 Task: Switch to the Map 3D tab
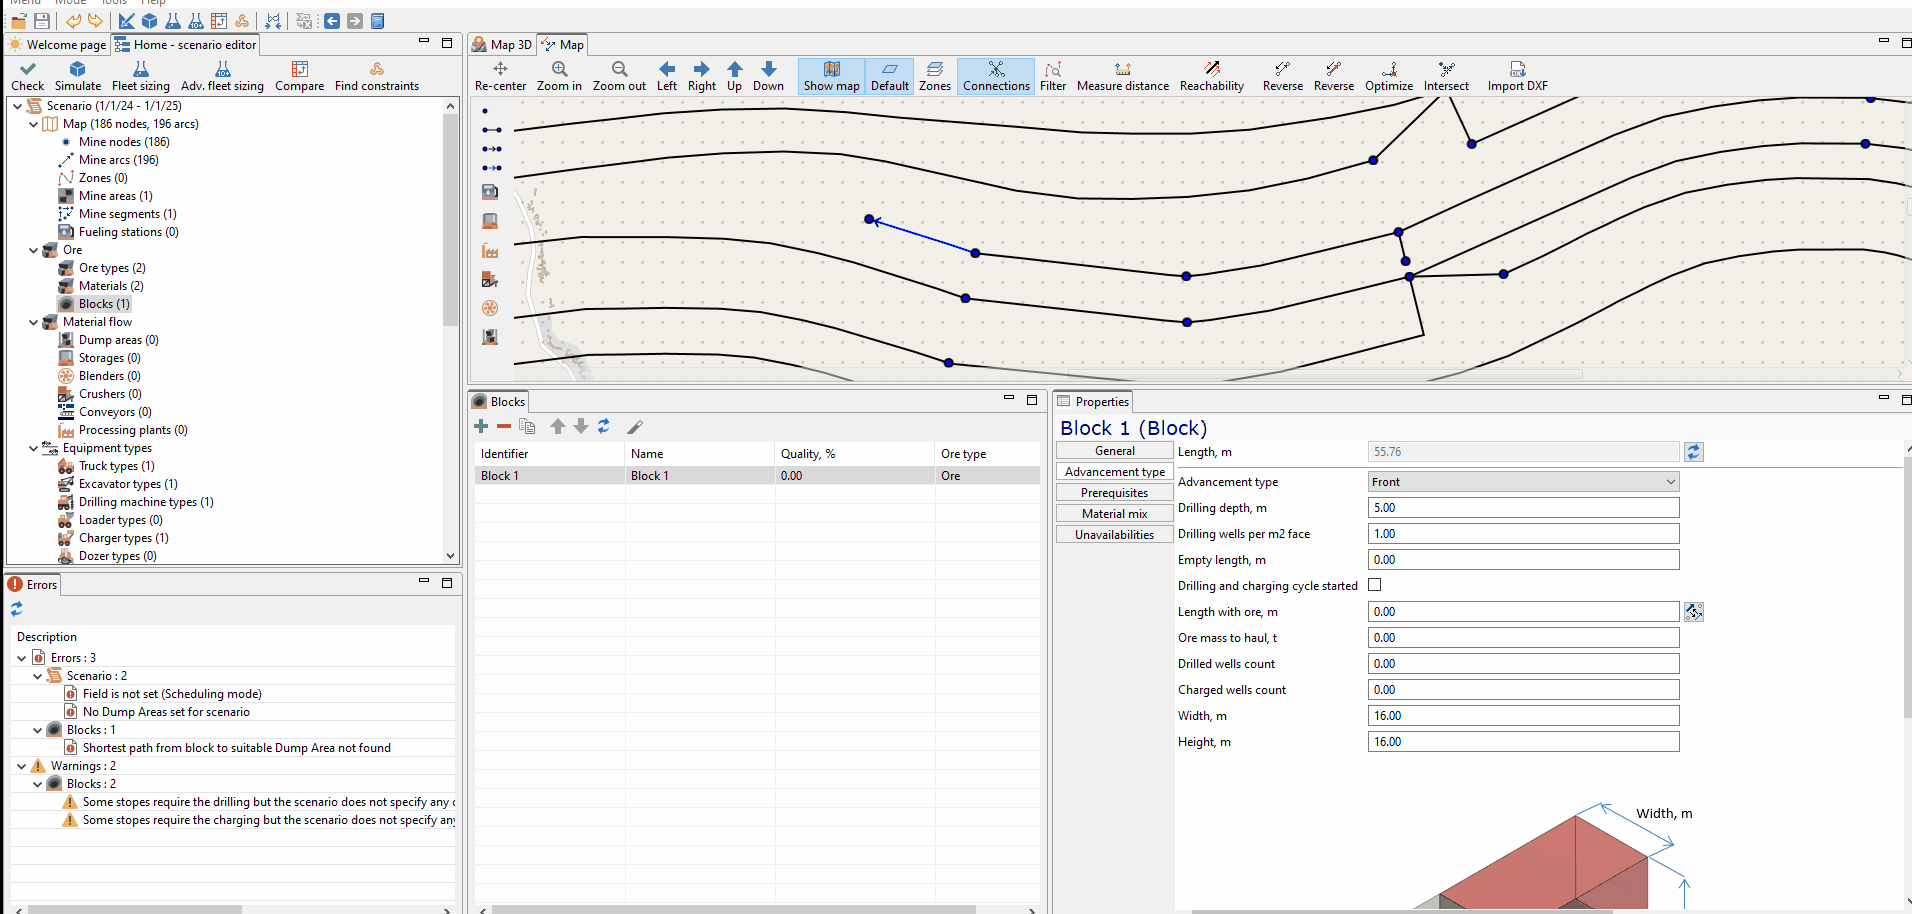tap(502, 45)
